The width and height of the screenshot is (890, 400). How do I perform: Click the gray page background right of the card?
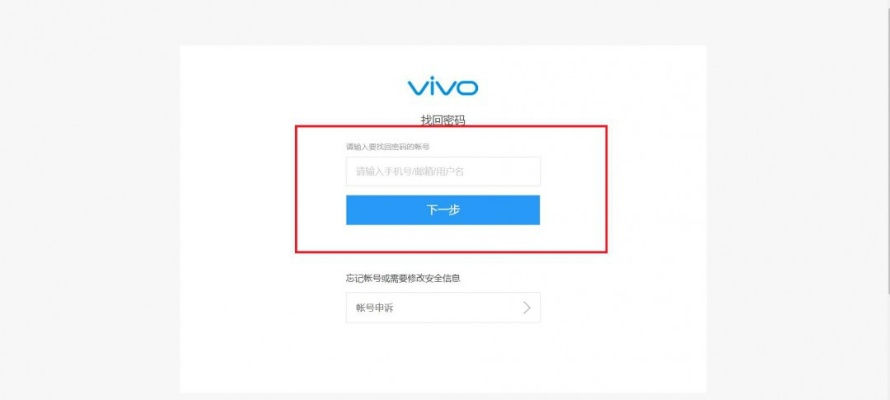coord(797,216)
